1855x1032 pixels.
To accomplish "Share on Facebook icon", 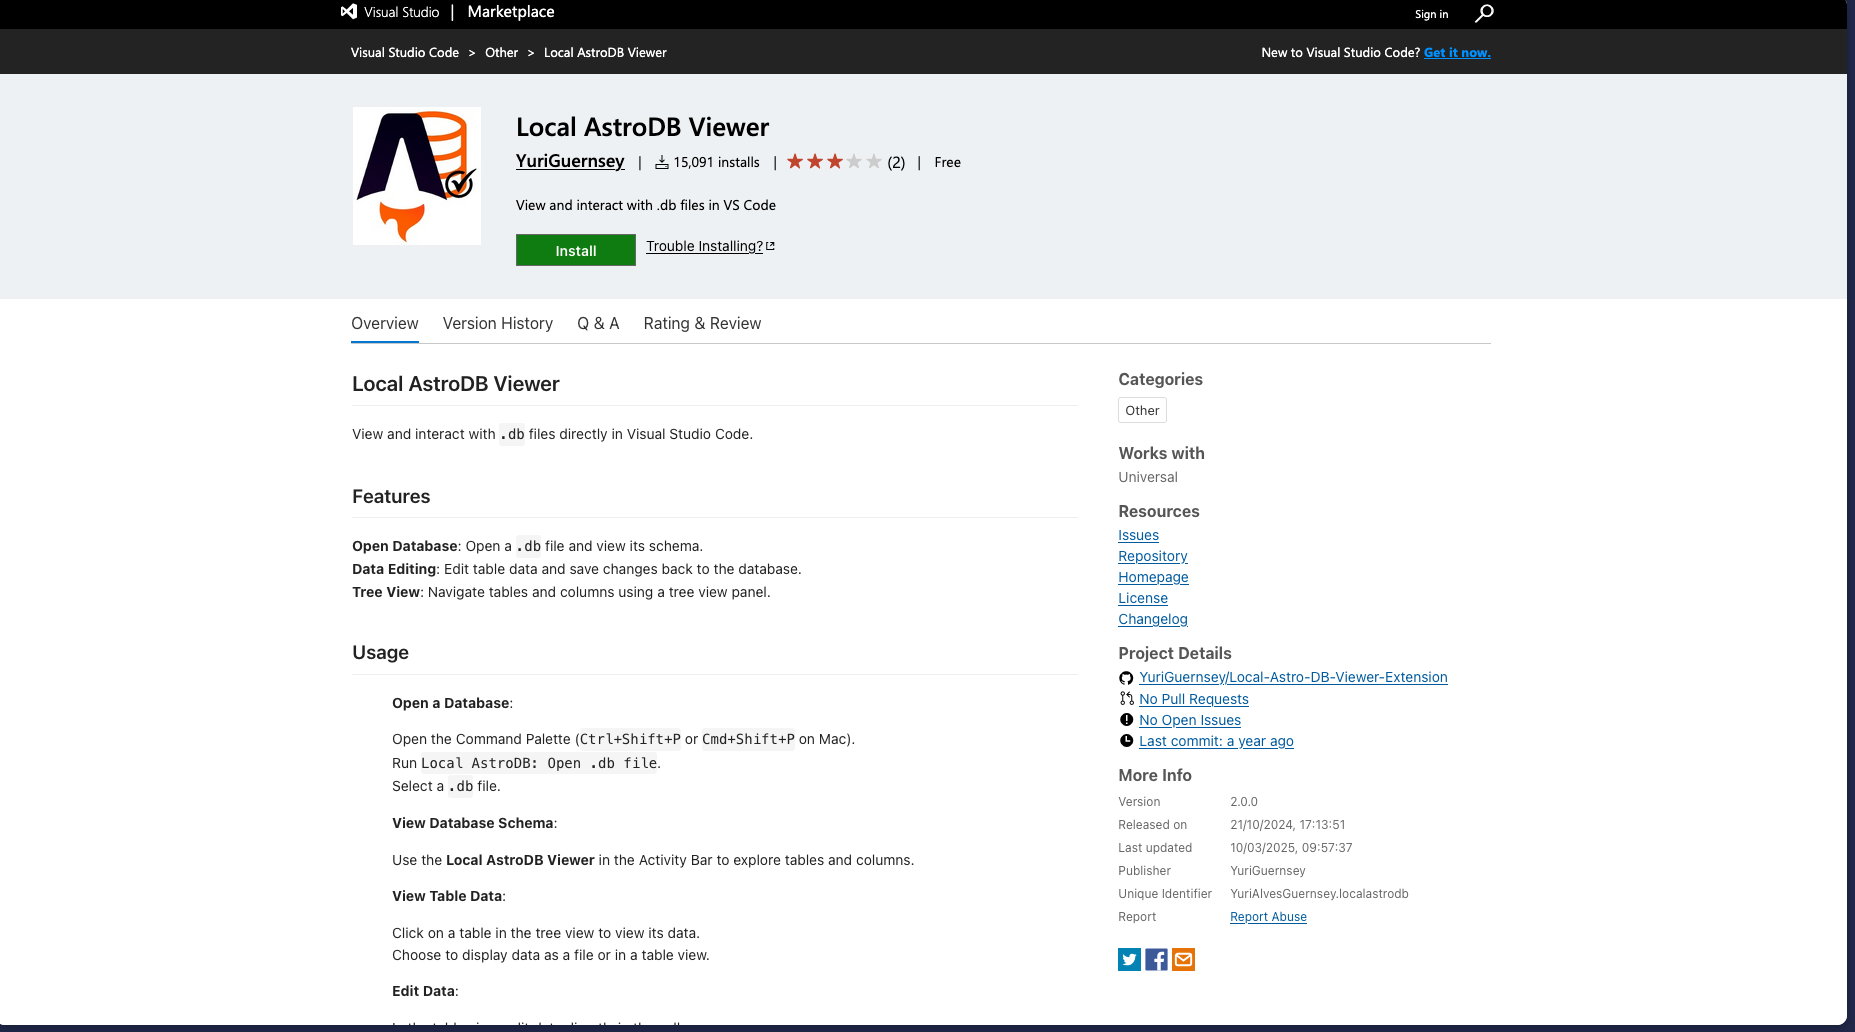I will [x=1156, y=959].
